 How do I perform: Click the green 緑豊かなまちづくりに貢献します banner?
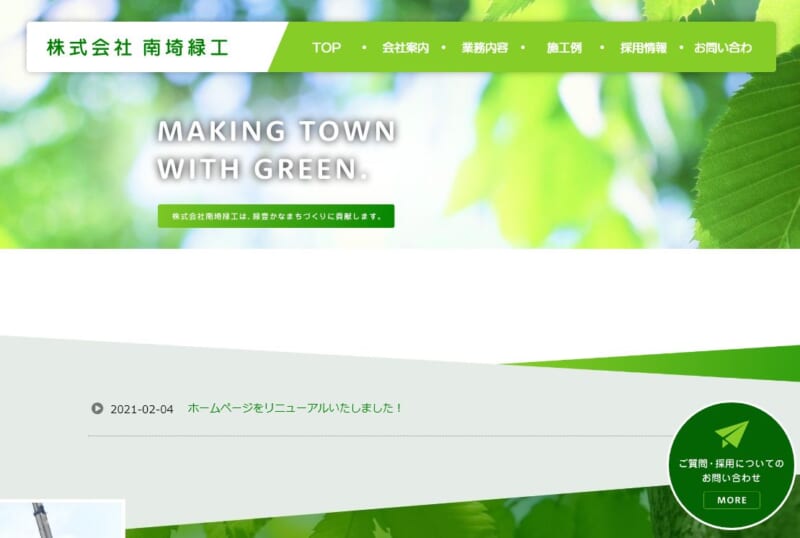[x=276, y=216]
